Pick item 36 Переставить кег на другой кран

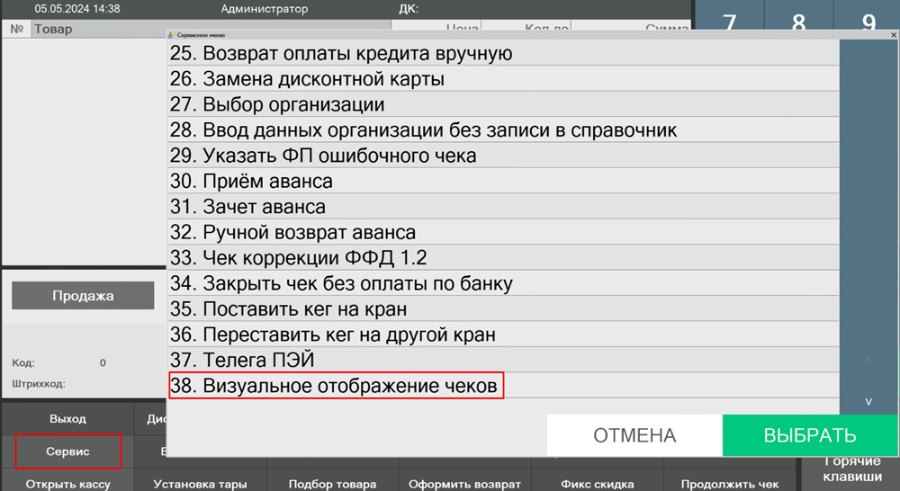click(503, 334)
